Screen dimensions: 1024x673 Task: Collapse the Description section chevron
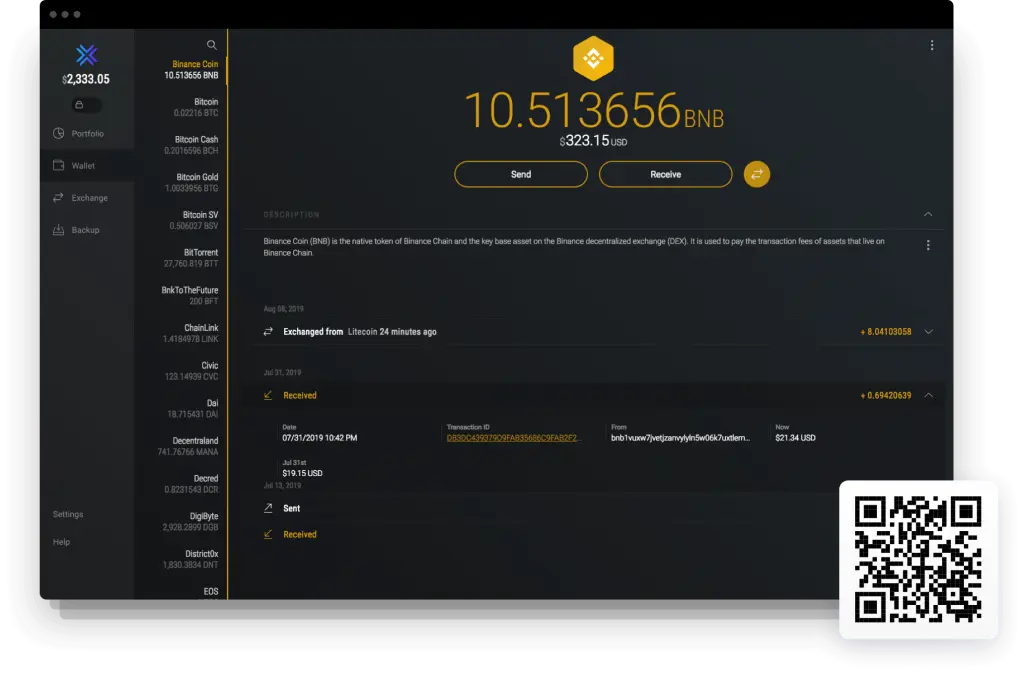[928, 214]
